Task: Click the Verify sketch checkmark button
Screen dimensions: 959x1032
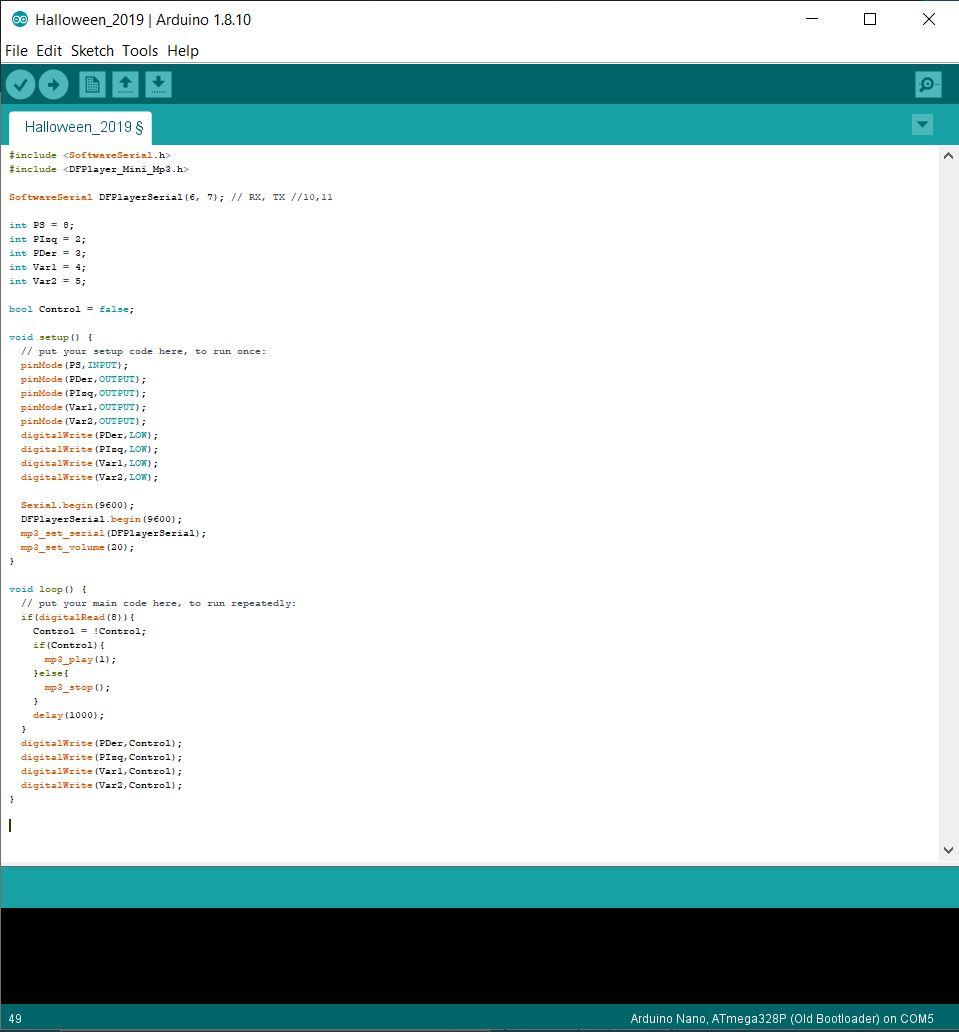Action: [x=20, y=85]
